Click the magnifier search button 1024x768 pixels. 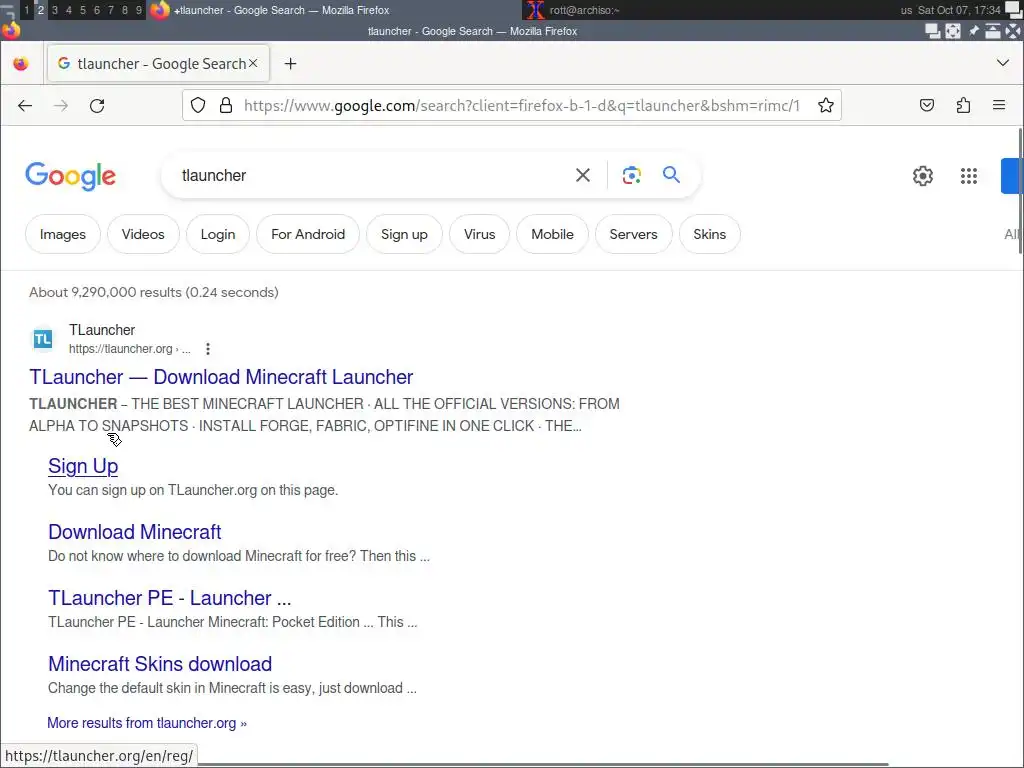pos(671,174)
